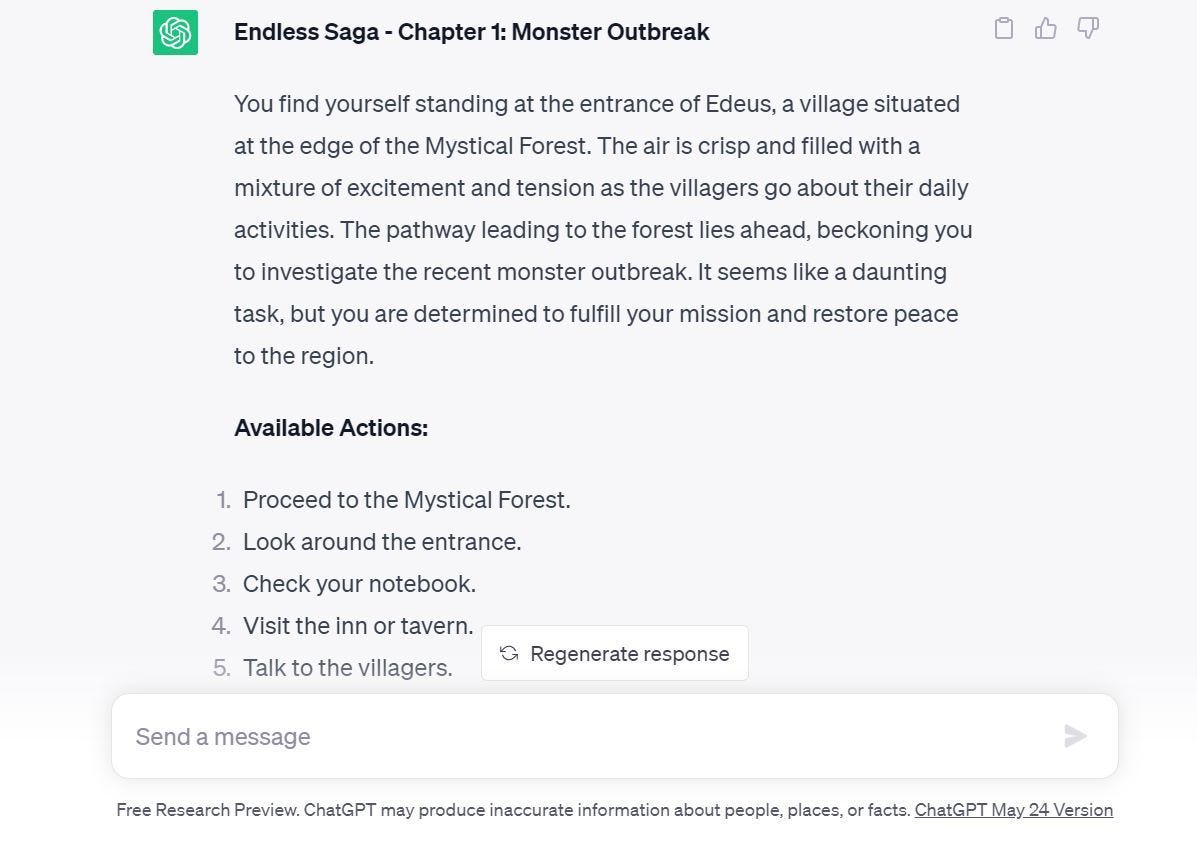Select option 1, Proceed to the Mystical Forest

[406, 500]
